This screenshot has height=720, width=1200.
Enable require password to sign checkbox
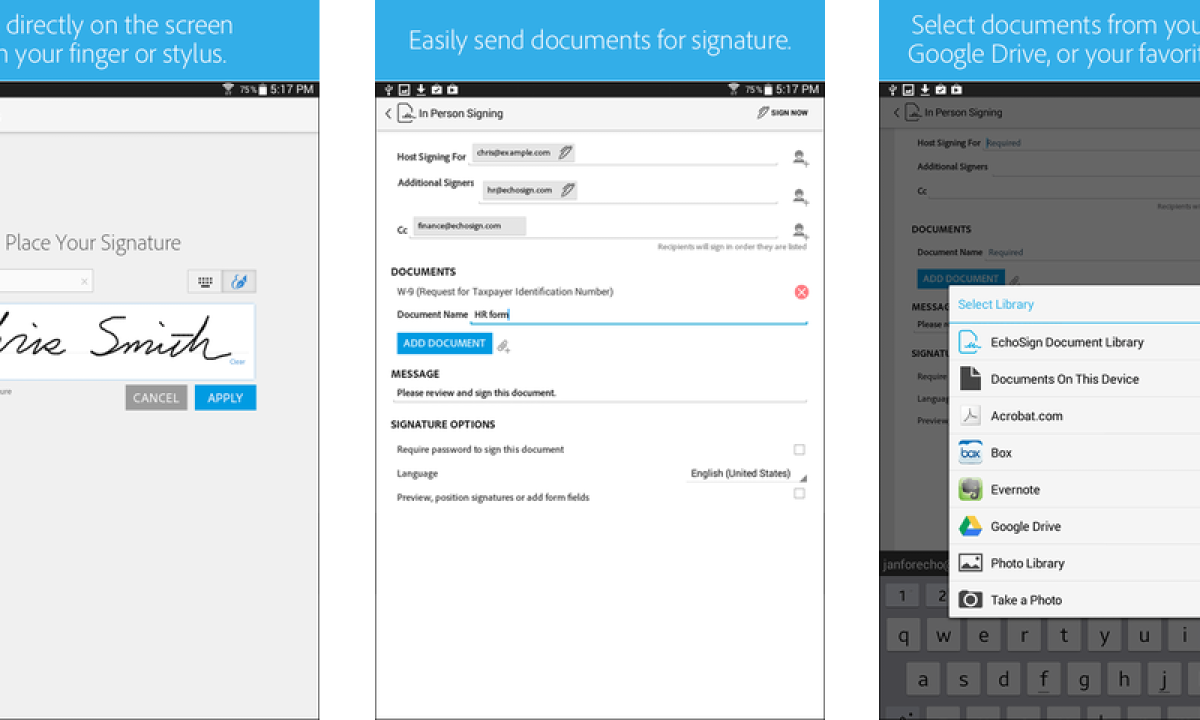click(x=799, y=450)
